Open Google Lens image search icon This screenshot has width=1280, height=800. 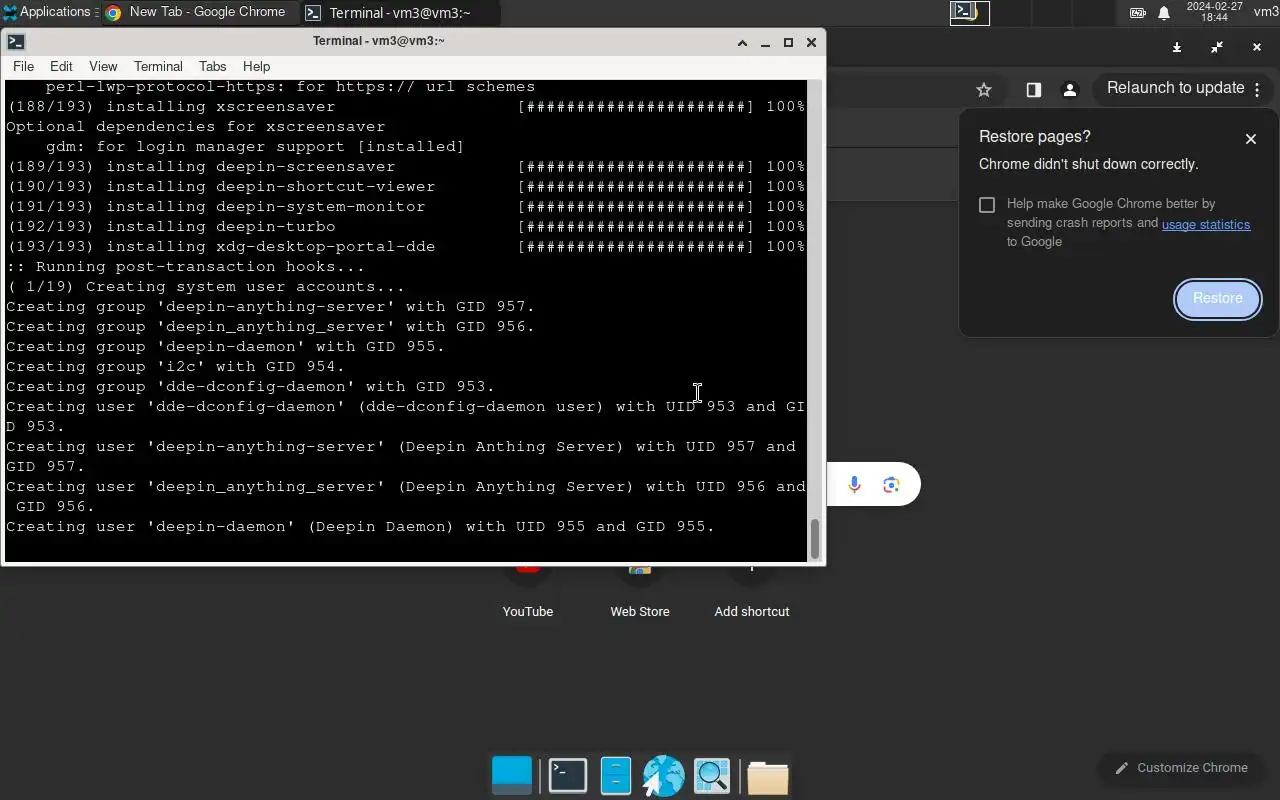(x=891, y=485)
